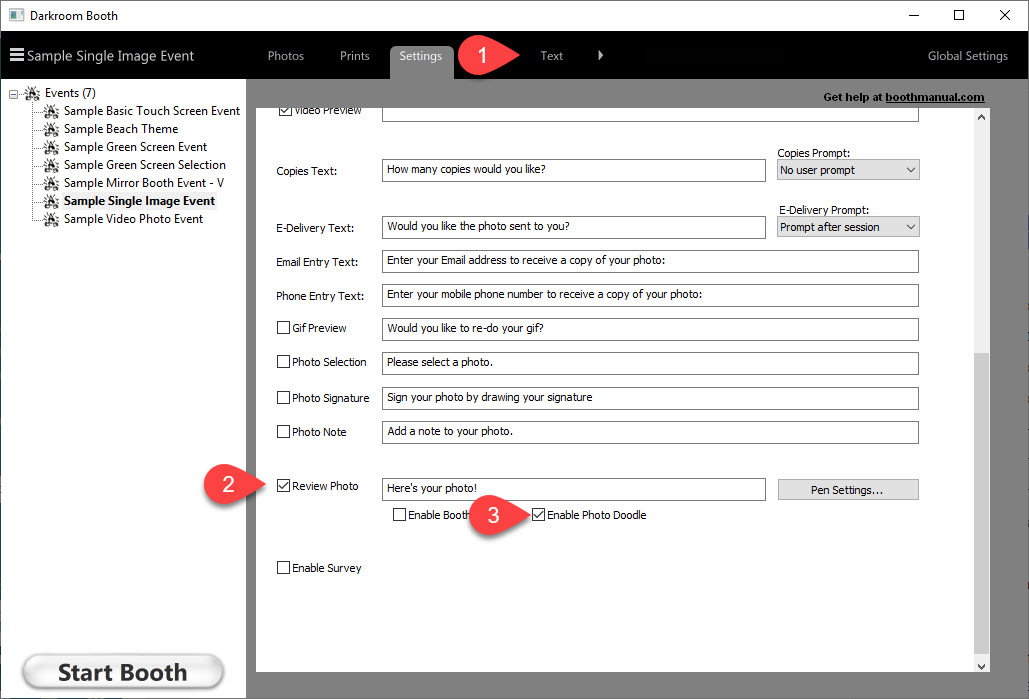Check the Enable Survey box
1029x699 pixels.
[x=284, y=568]
